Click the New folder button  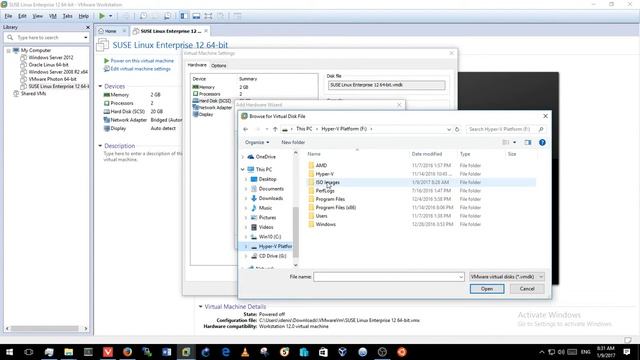point(293,142)
